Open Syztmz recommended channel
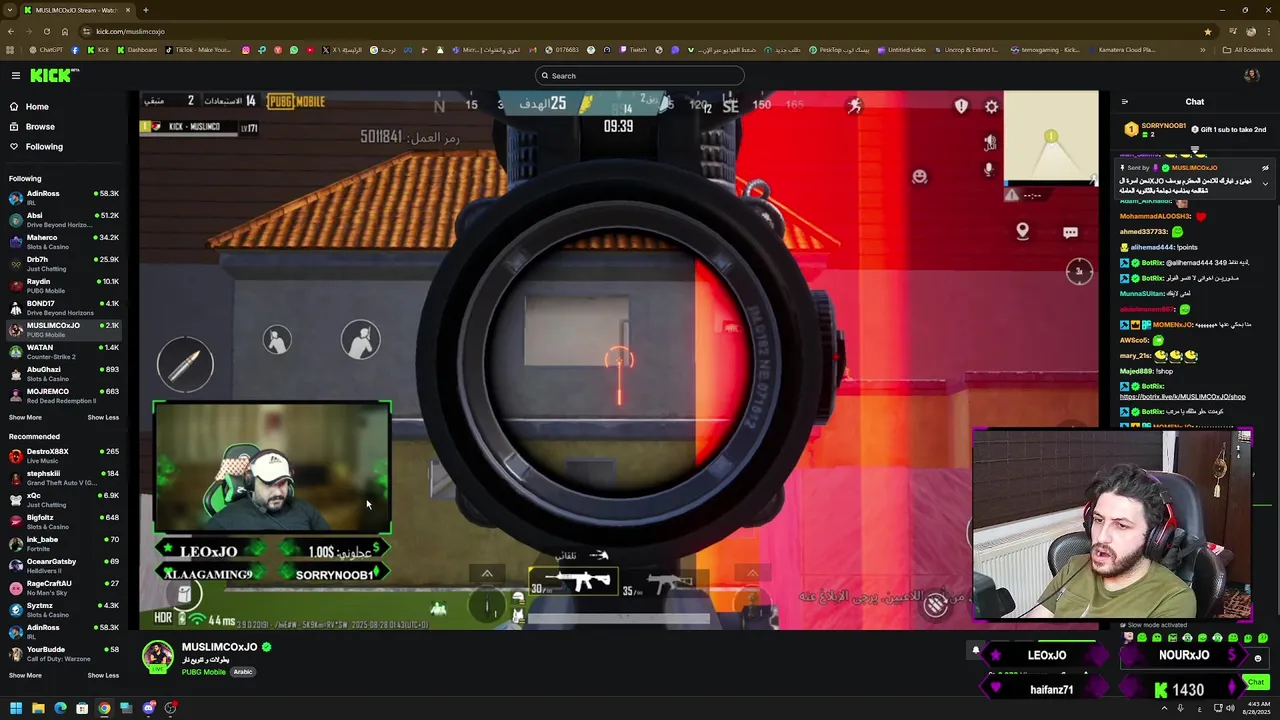Screen dimensions: 1280x720 [x=63, y=610]
